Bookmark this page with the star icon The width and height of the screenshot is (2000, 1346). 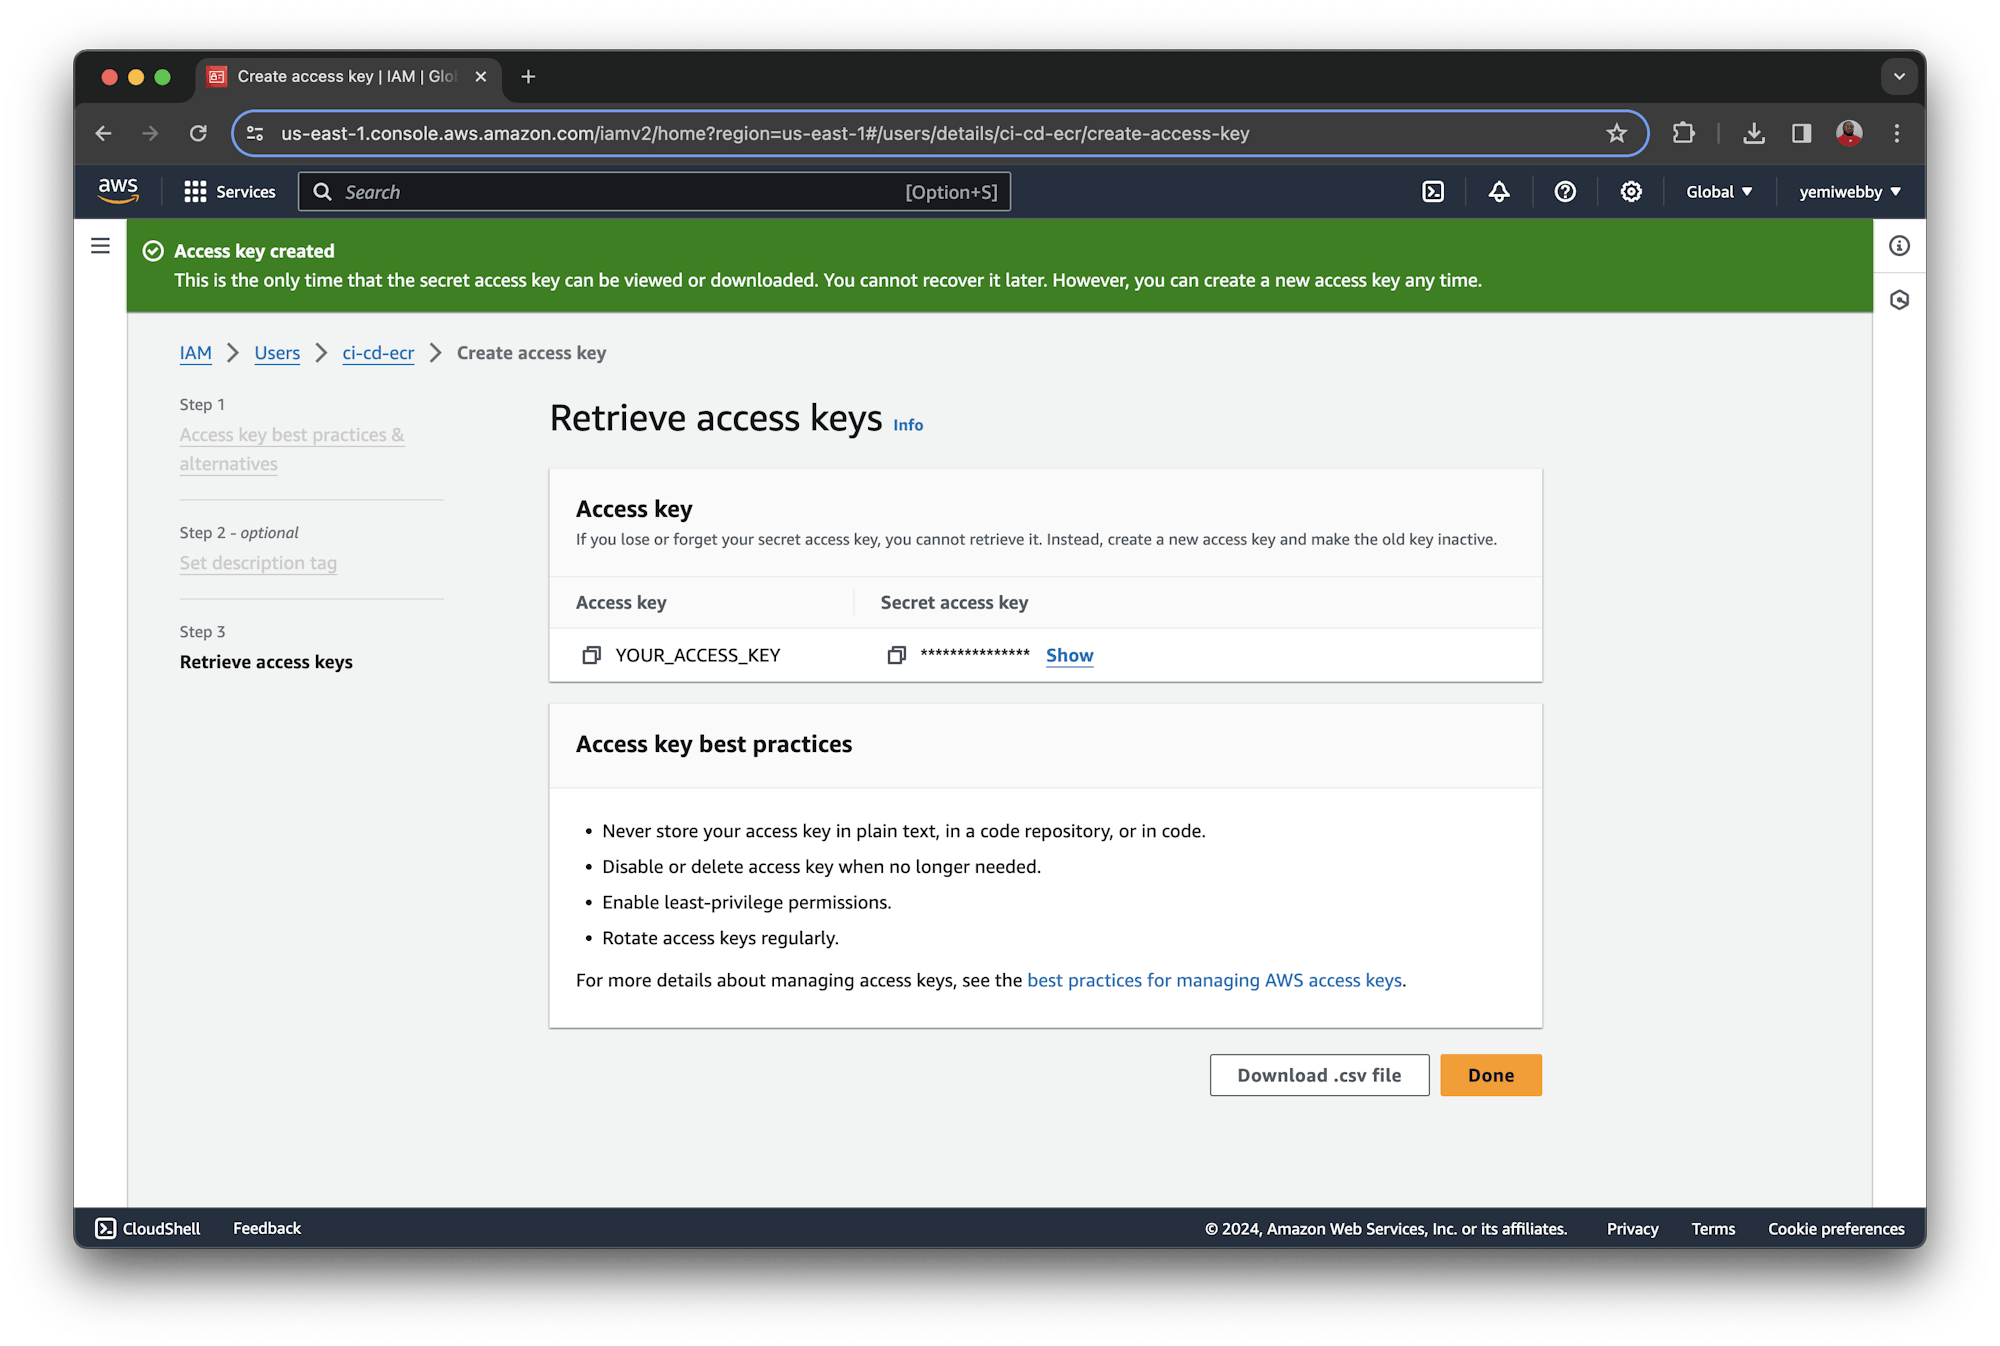tap(1615, 133)
